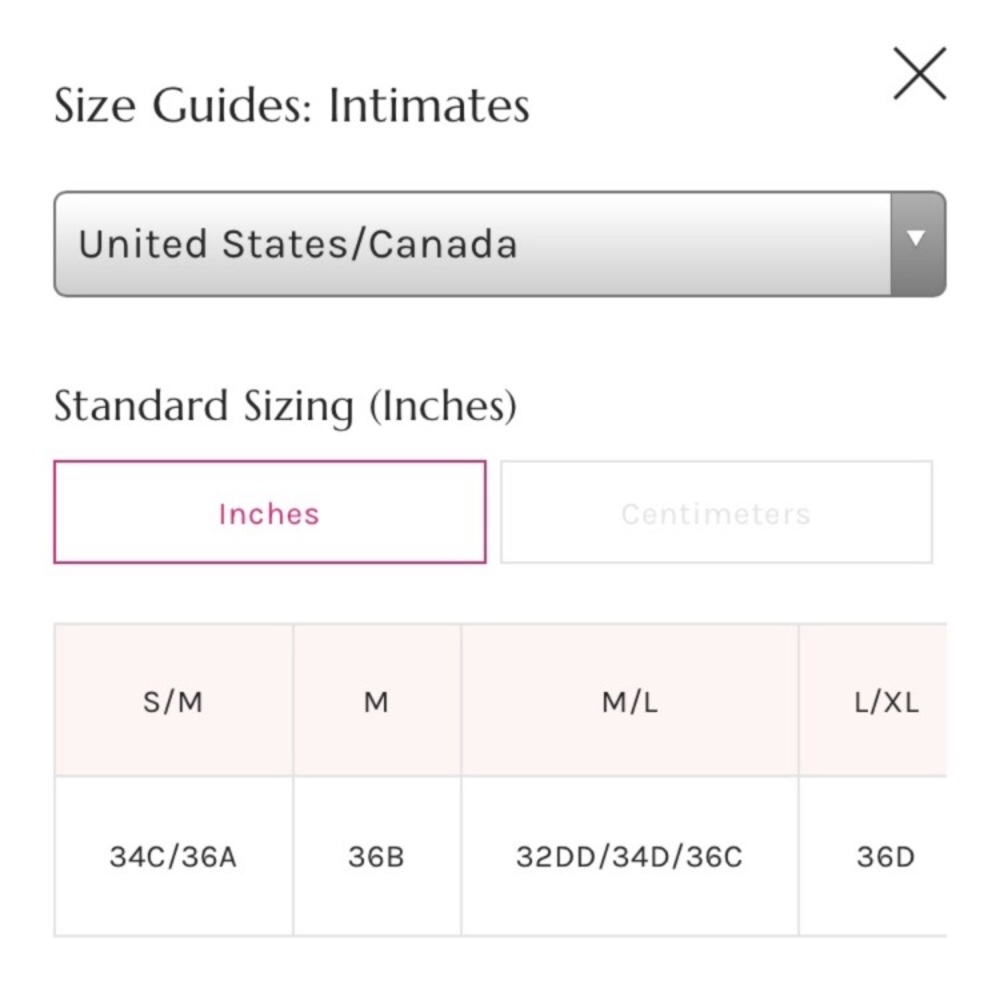Switch sizing units to Centimeters
Screen dimensions: 1000x1000
coord(716,513)
